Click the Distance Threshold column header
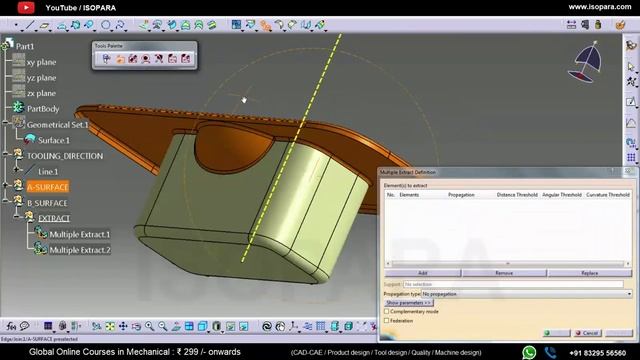 [517, 195]
